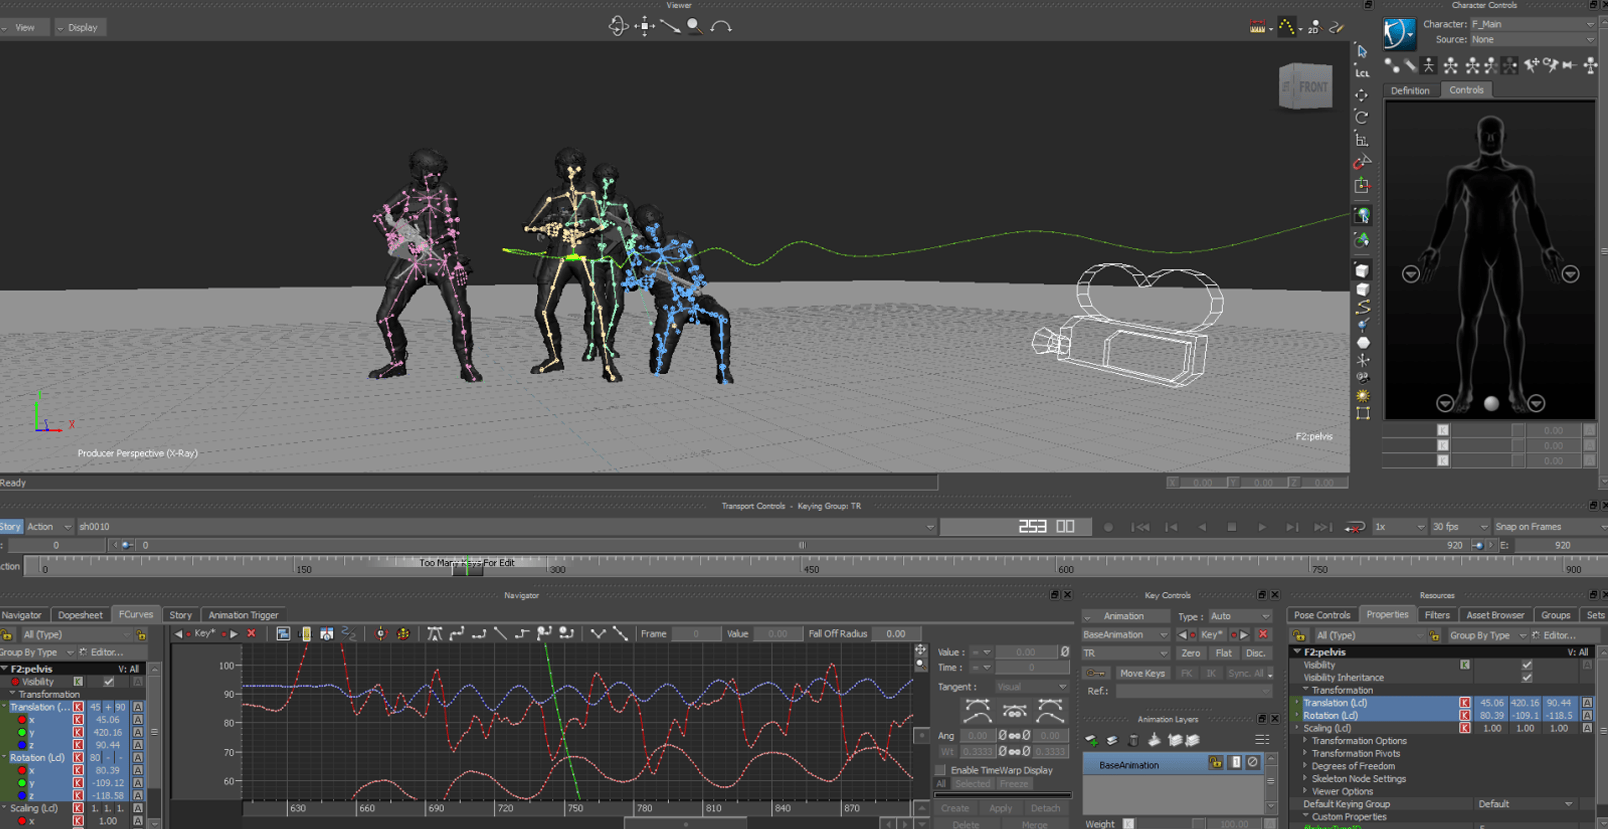Toggle the Visibility checkbox for F2:pelvis
Viewport: 1608px width, 829px height.
(x=109, y=682)
